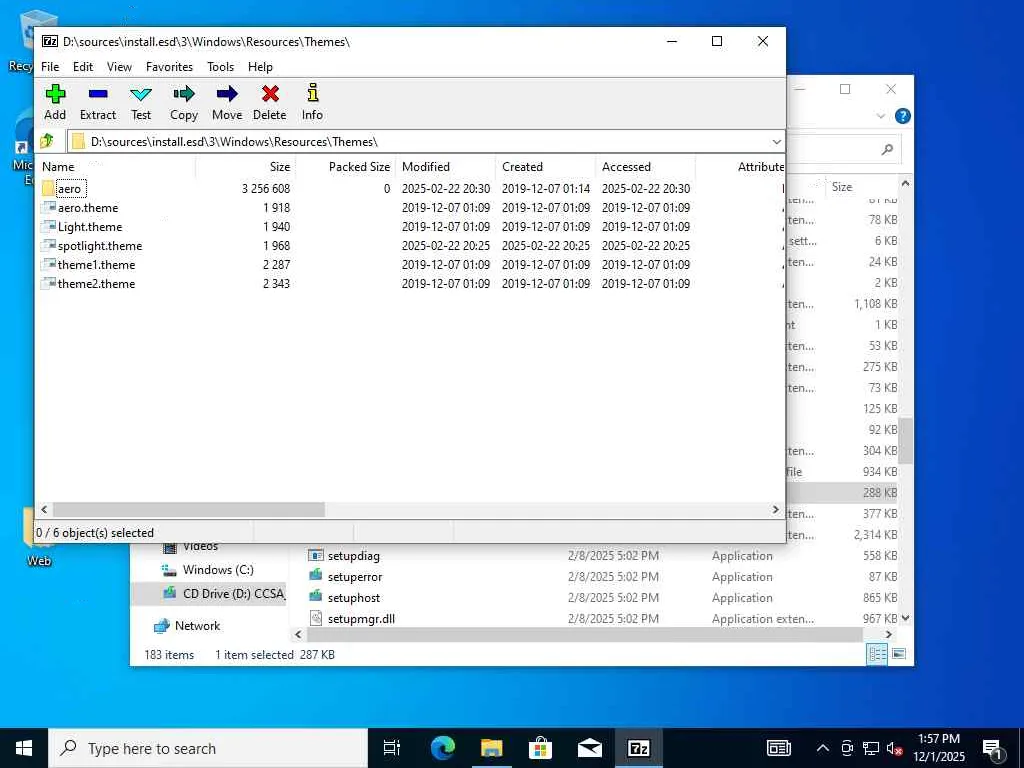
Task: Click the 7-Zip scroll right arrow
Action: pyautogui.click(x=776, y=509)
